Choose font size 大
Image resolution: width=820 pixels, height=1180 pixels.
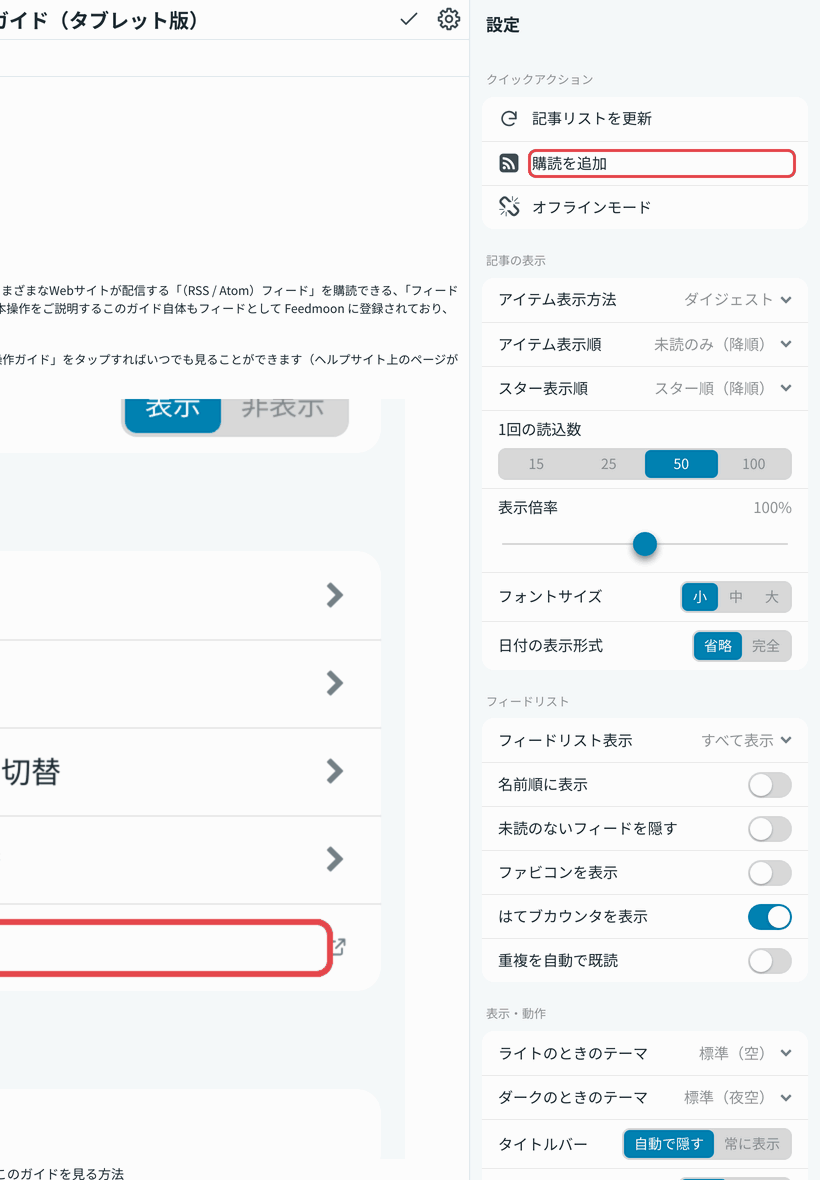point(772,597)
